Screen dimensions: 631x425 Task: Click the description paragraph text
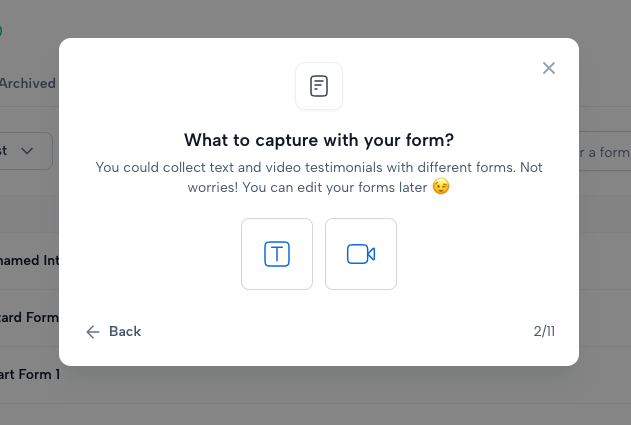[x=319, y=177]
